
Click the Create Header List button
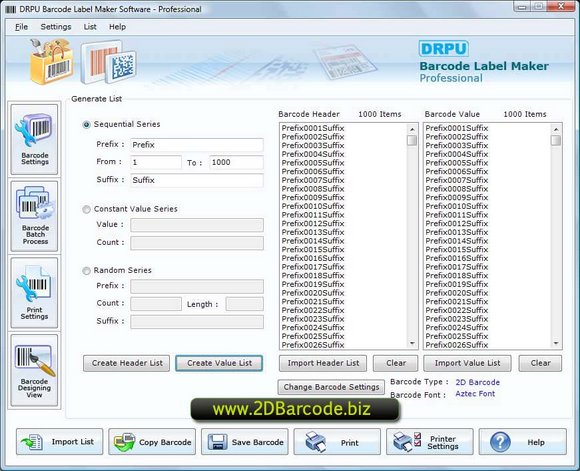point(127,363)
